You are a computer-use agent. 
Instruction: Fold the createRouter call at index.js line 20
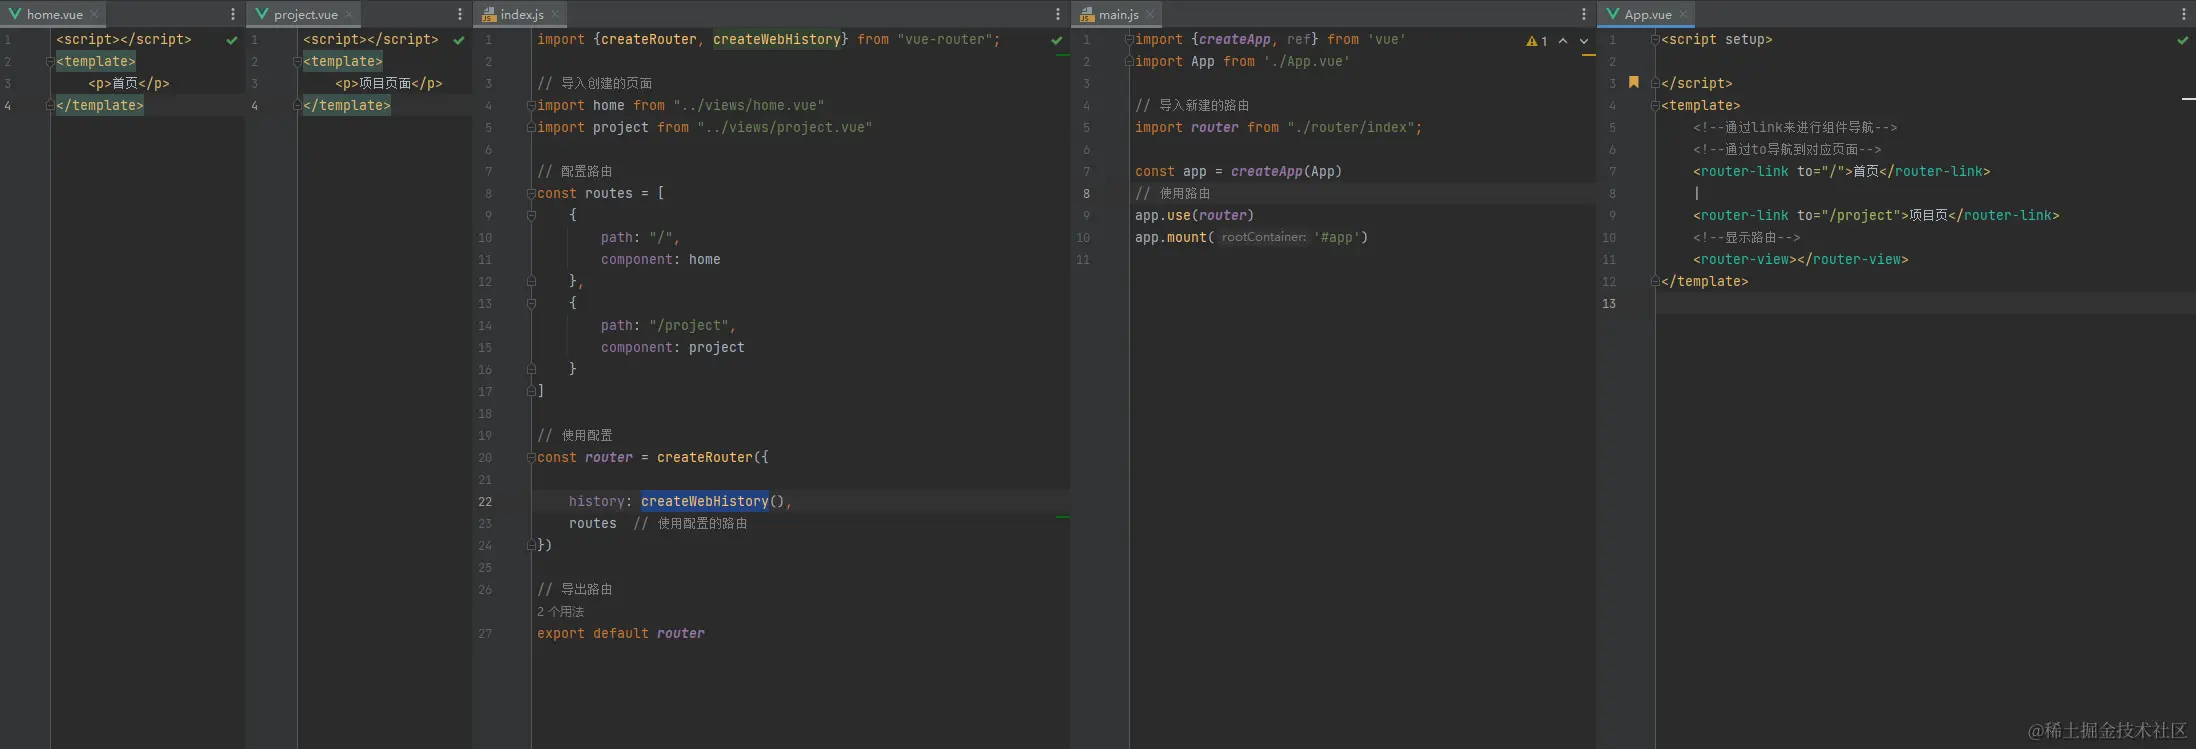(531, 458)
